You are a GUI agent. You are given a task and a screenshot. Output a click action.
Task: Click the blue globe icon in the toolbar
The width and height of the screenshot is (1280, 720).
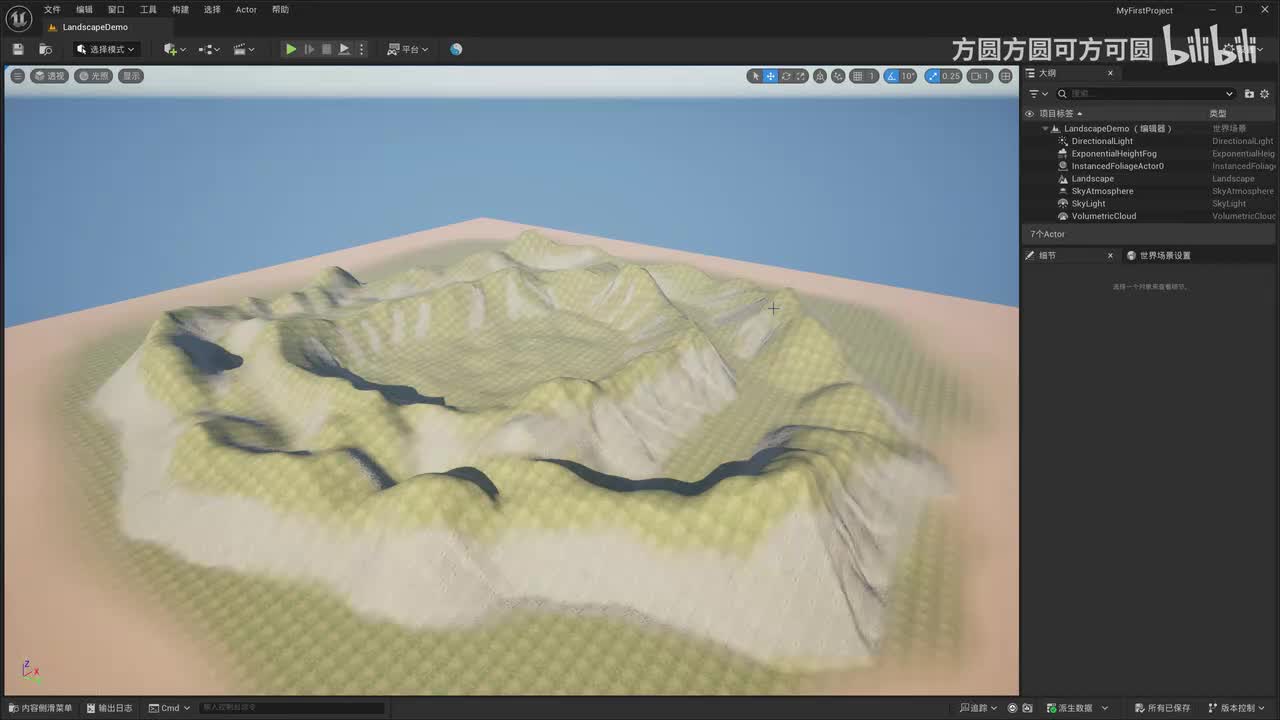point(456,49)
